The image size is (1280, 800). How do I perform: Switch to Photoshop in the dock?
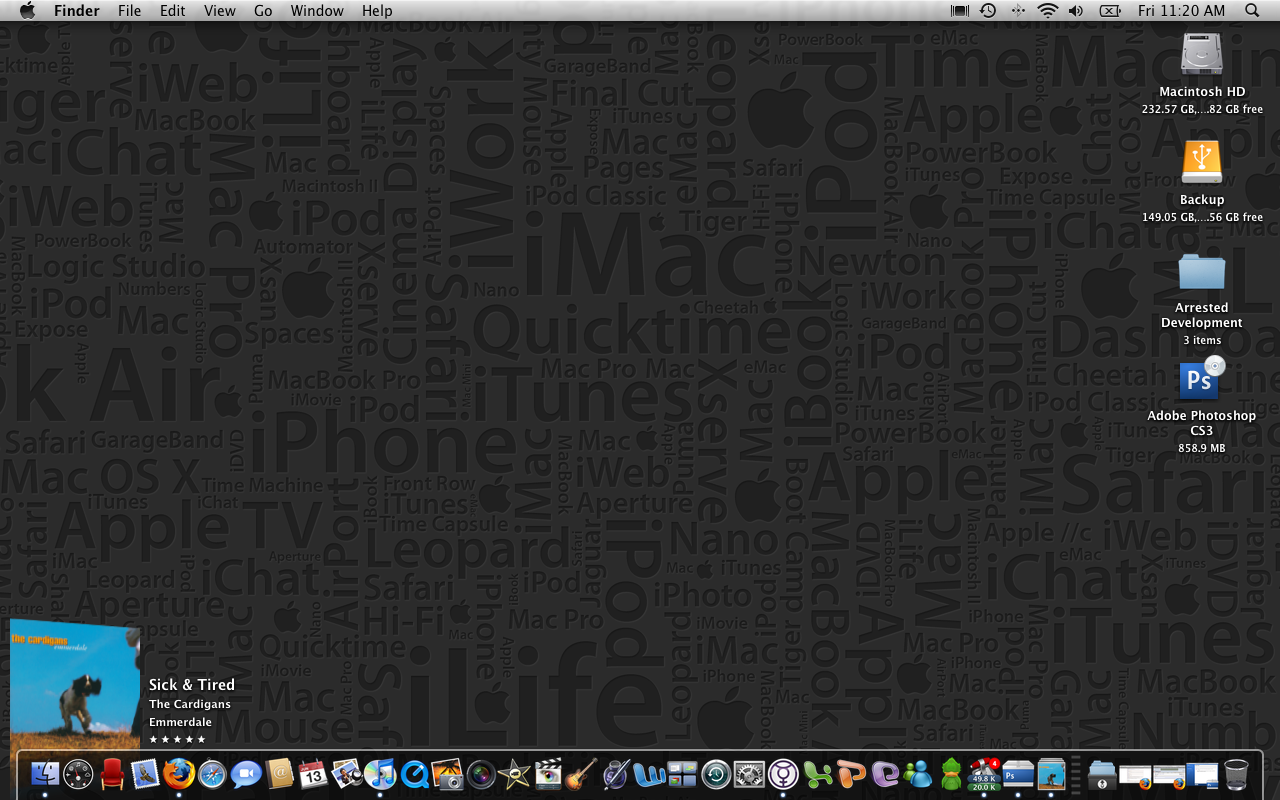click(1018, 774)
